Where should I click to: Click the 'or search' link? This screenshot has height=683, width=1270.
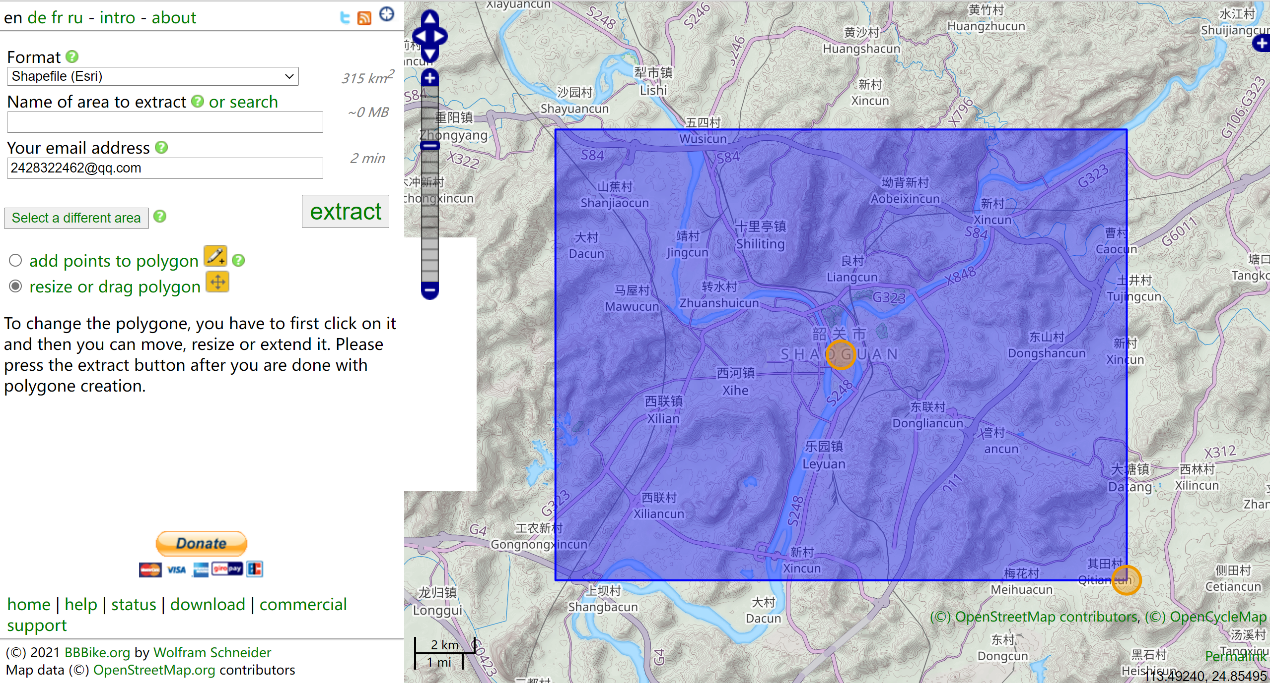243,101
